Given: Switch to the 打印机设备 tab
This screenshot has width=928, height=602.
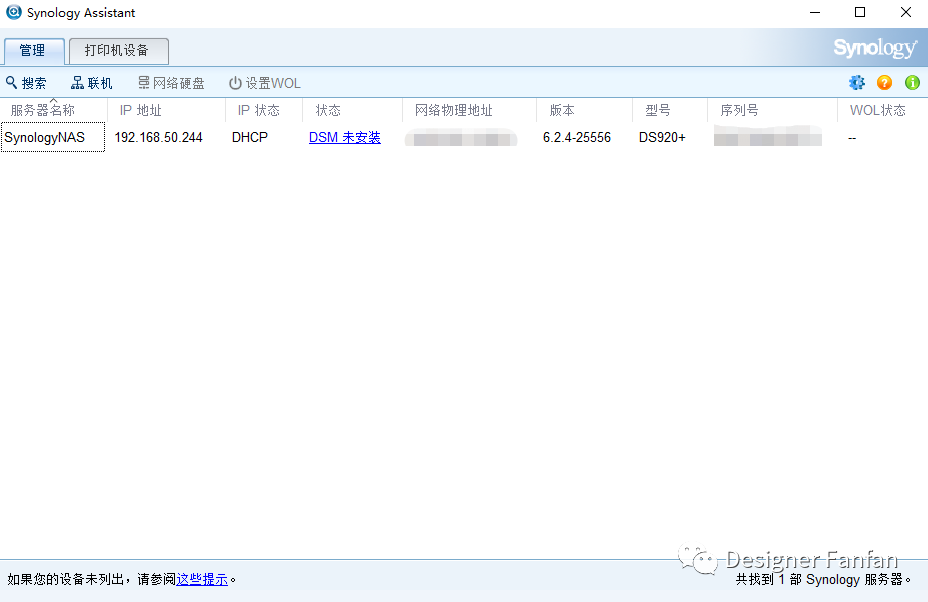Looking at the screenshot, I should pos(118,51).
